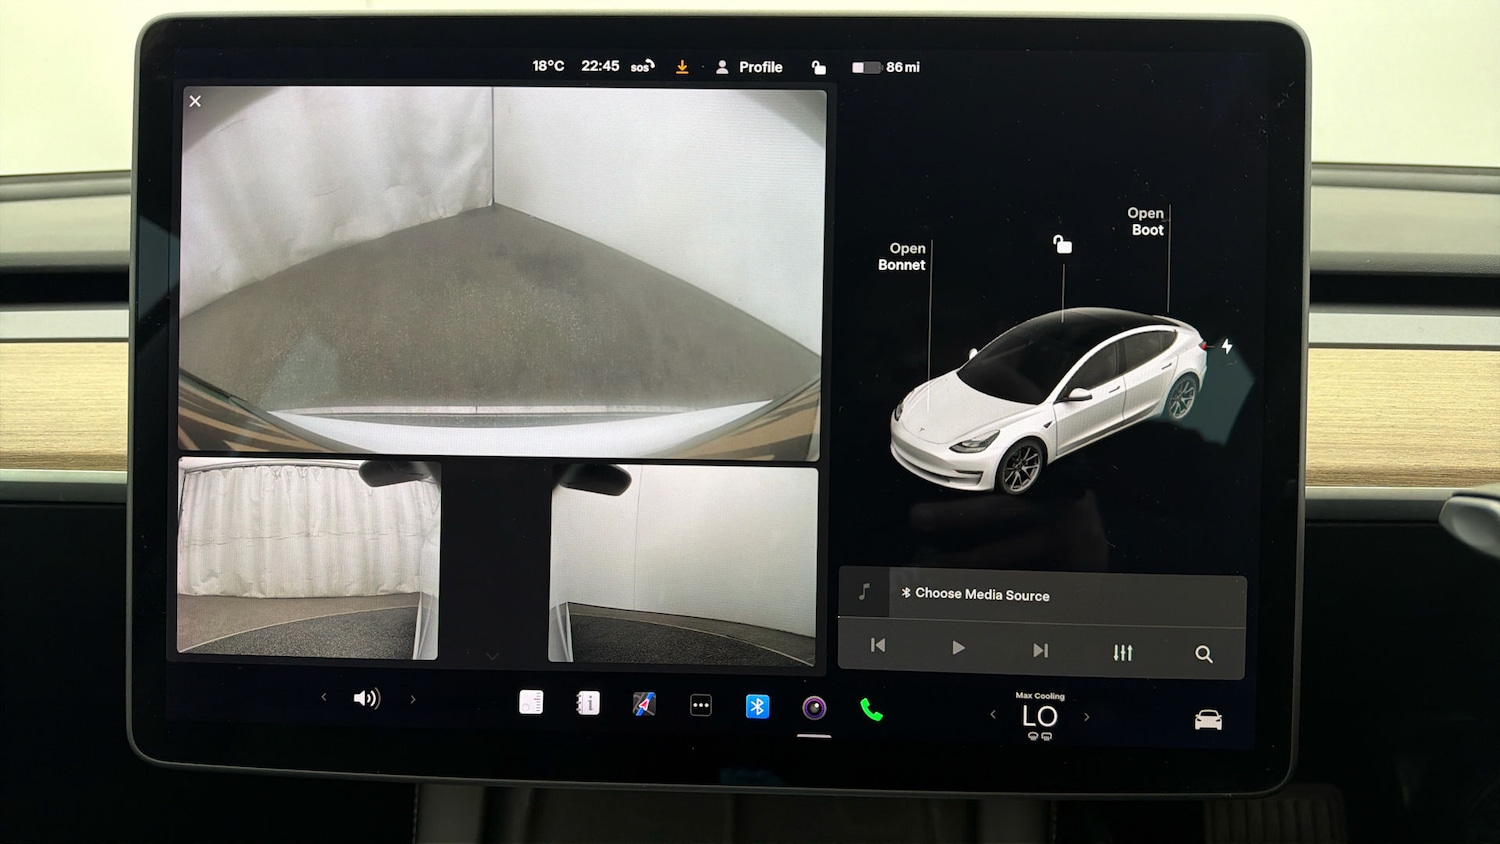Collapse the camera view with down chevron
Screen dimensions: 1500x844
coord(493,655)
